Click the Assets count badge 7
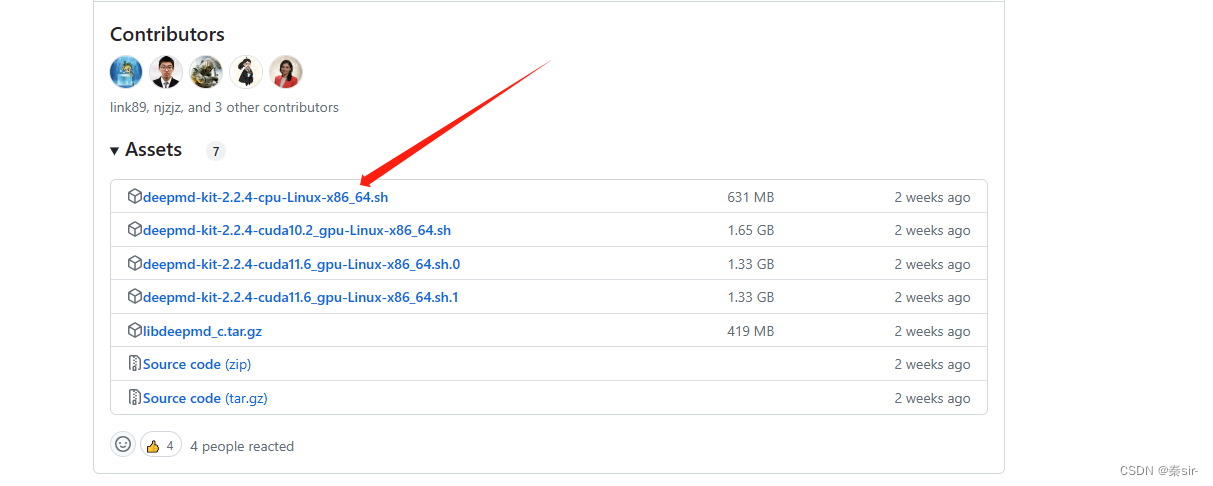1213x486 pixels. click(x=216, y=152)
